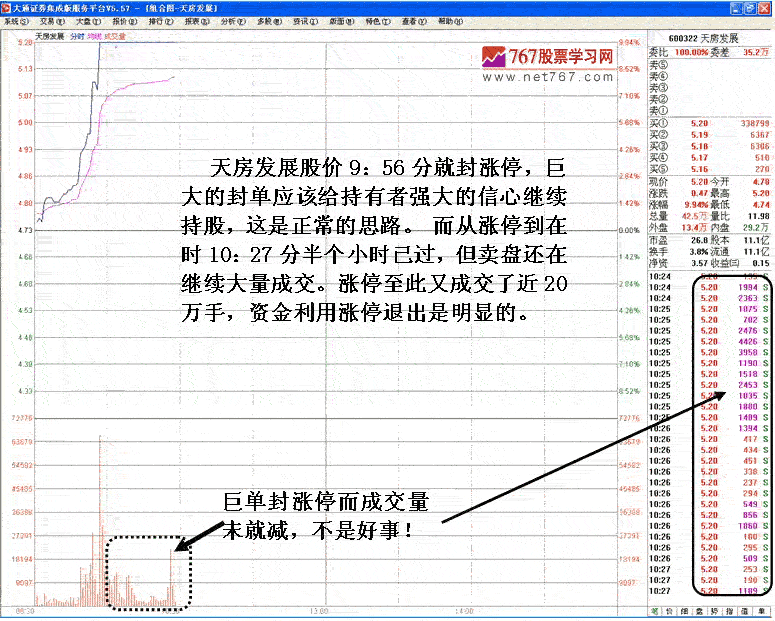Minimize the trading platform window

click(x=738, y=7)
